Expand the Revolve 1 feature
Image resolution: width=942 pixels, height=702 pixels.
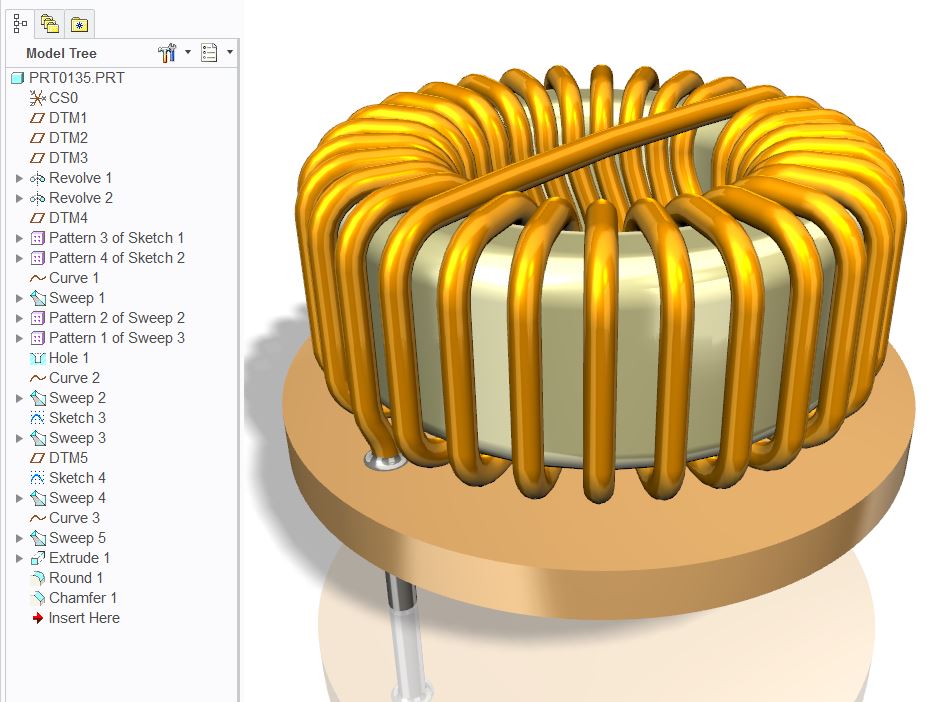[19, 178]
